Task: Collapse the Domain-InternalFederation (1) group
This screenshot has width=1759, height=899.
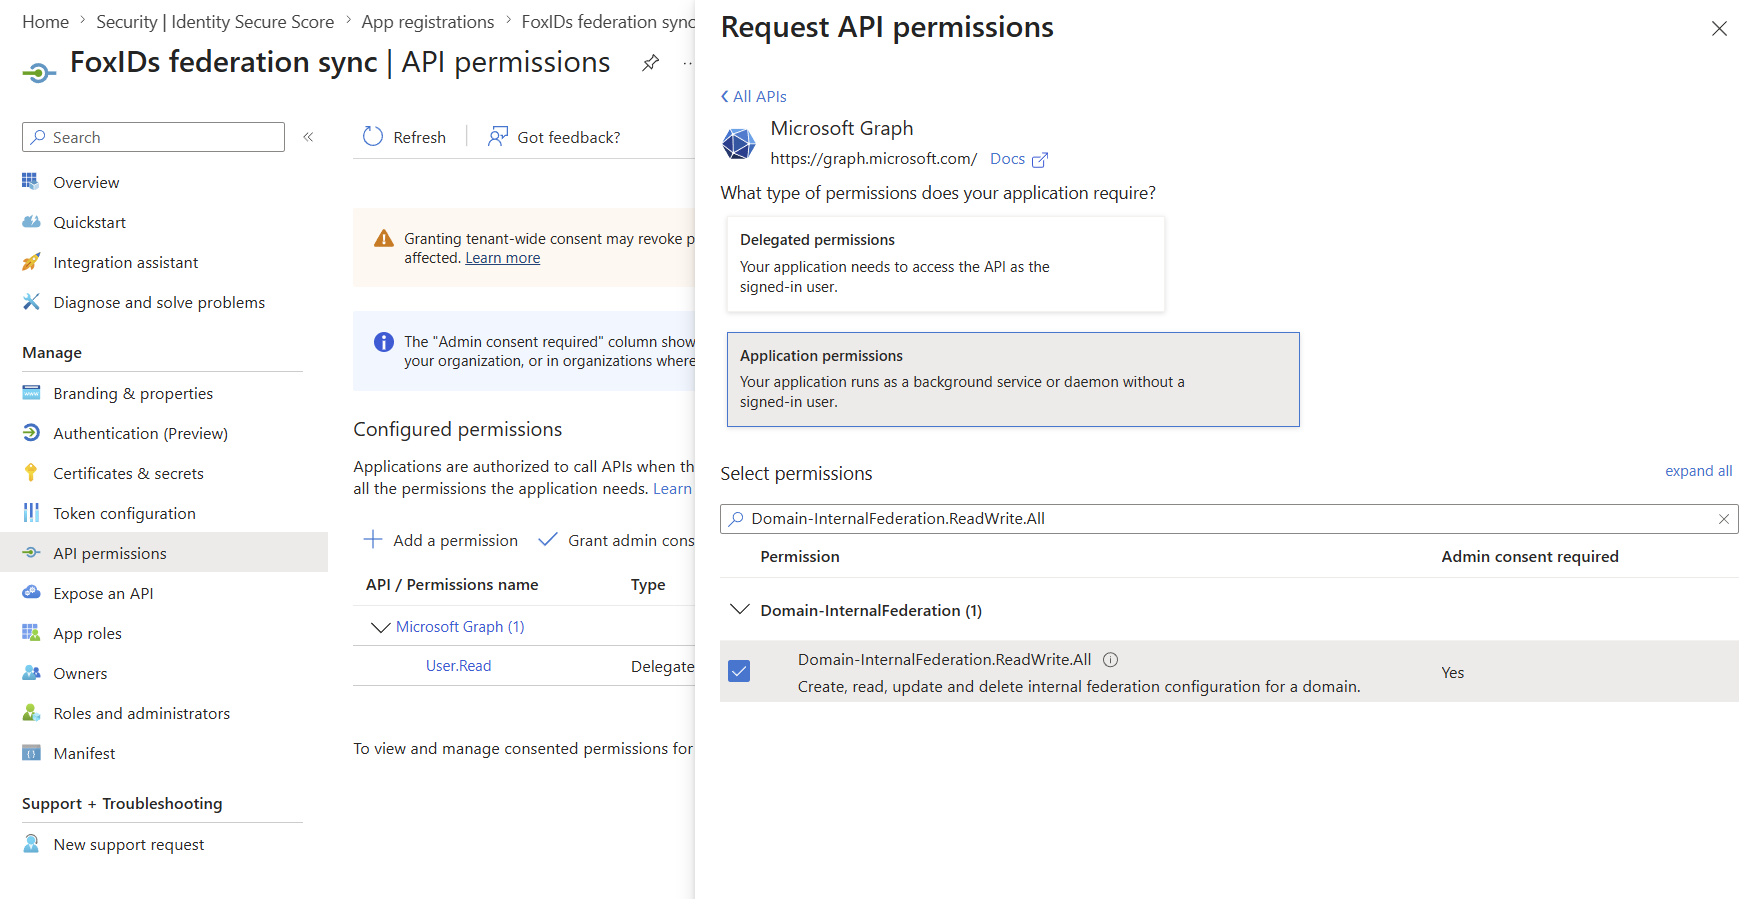Action: click(x=739, y=609)
